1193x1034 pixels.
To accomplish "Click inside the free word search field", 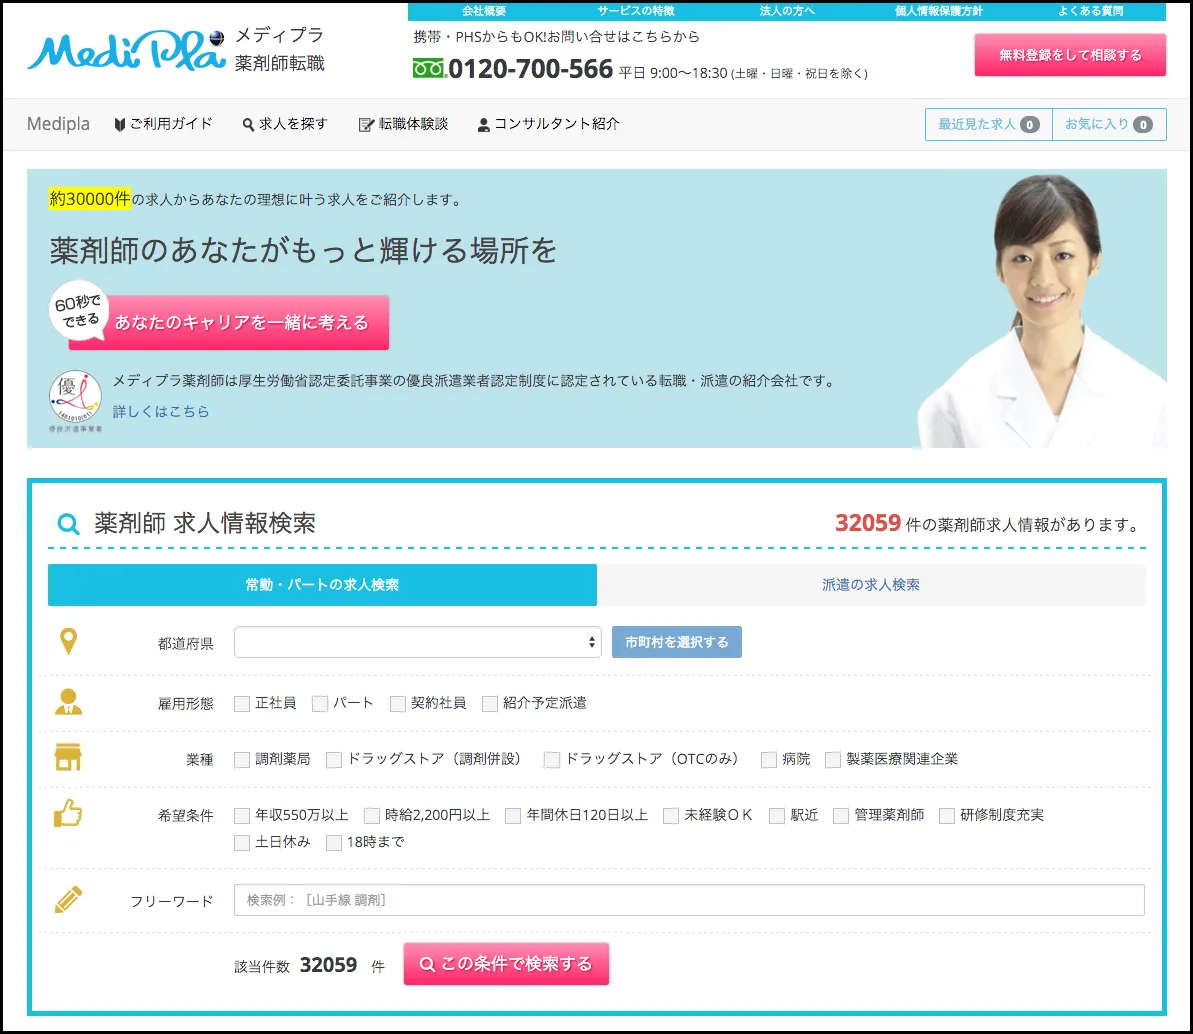I will (688, 899).
